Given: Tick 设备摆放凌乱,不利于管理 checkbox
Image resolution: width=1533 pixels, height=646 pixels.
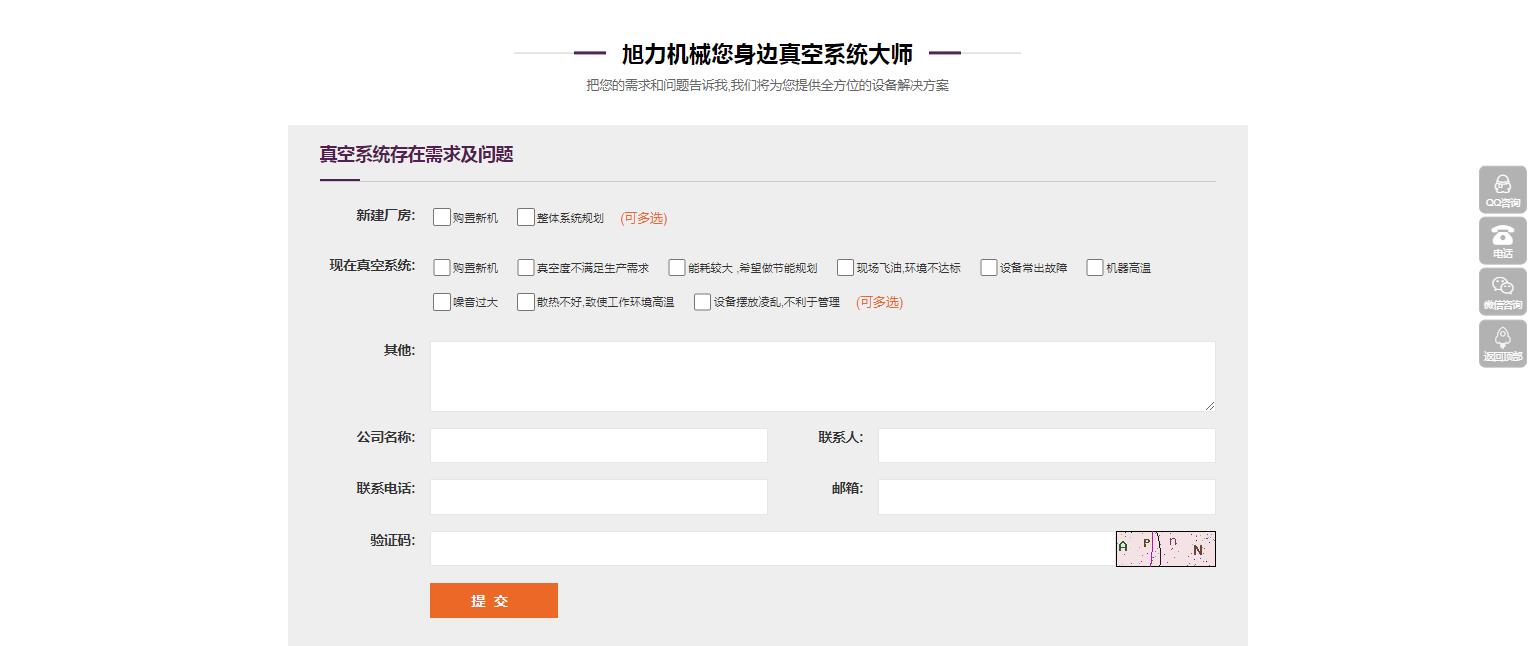Looking at the screenshot, I should pyautogui.click(x=703, y=302).
